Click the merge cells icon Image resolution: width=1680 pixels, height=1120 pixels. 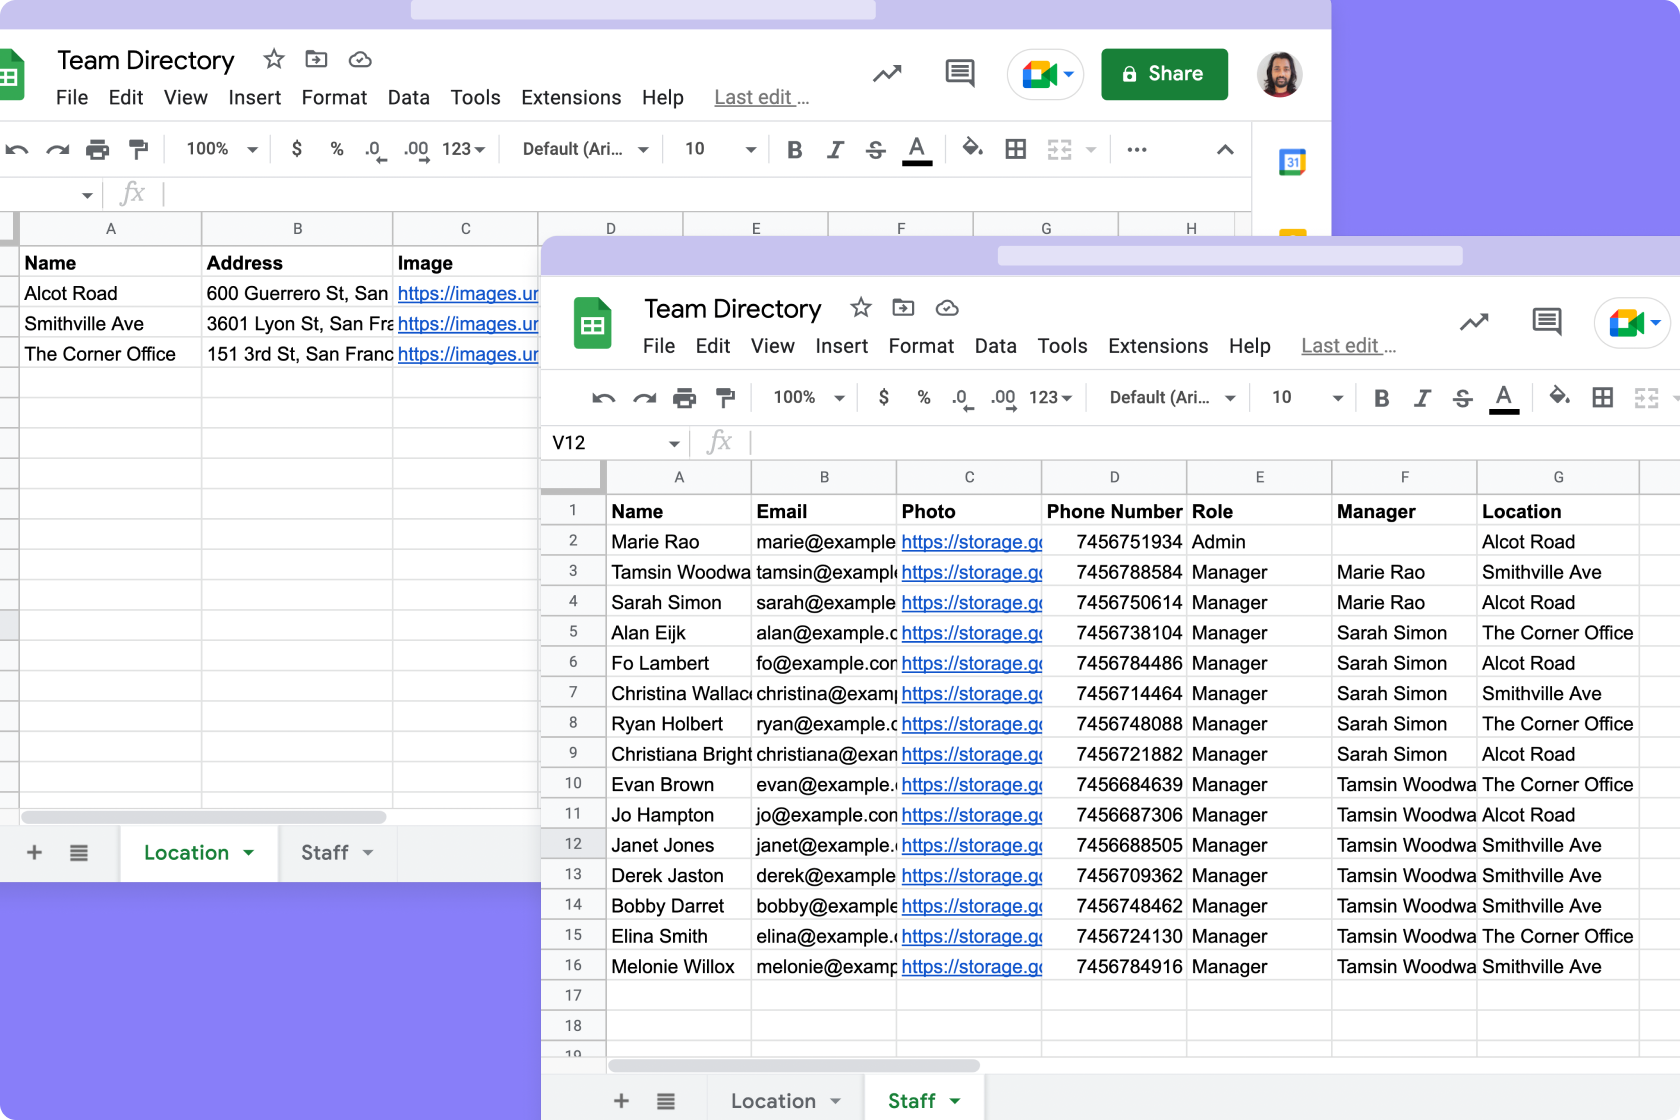pyautogui.click(x=1645, y=397)
